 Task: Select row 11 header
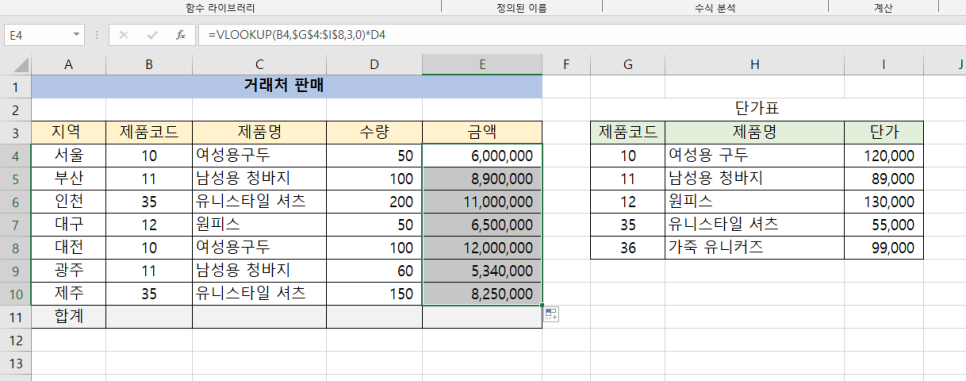tap(15, 317)
